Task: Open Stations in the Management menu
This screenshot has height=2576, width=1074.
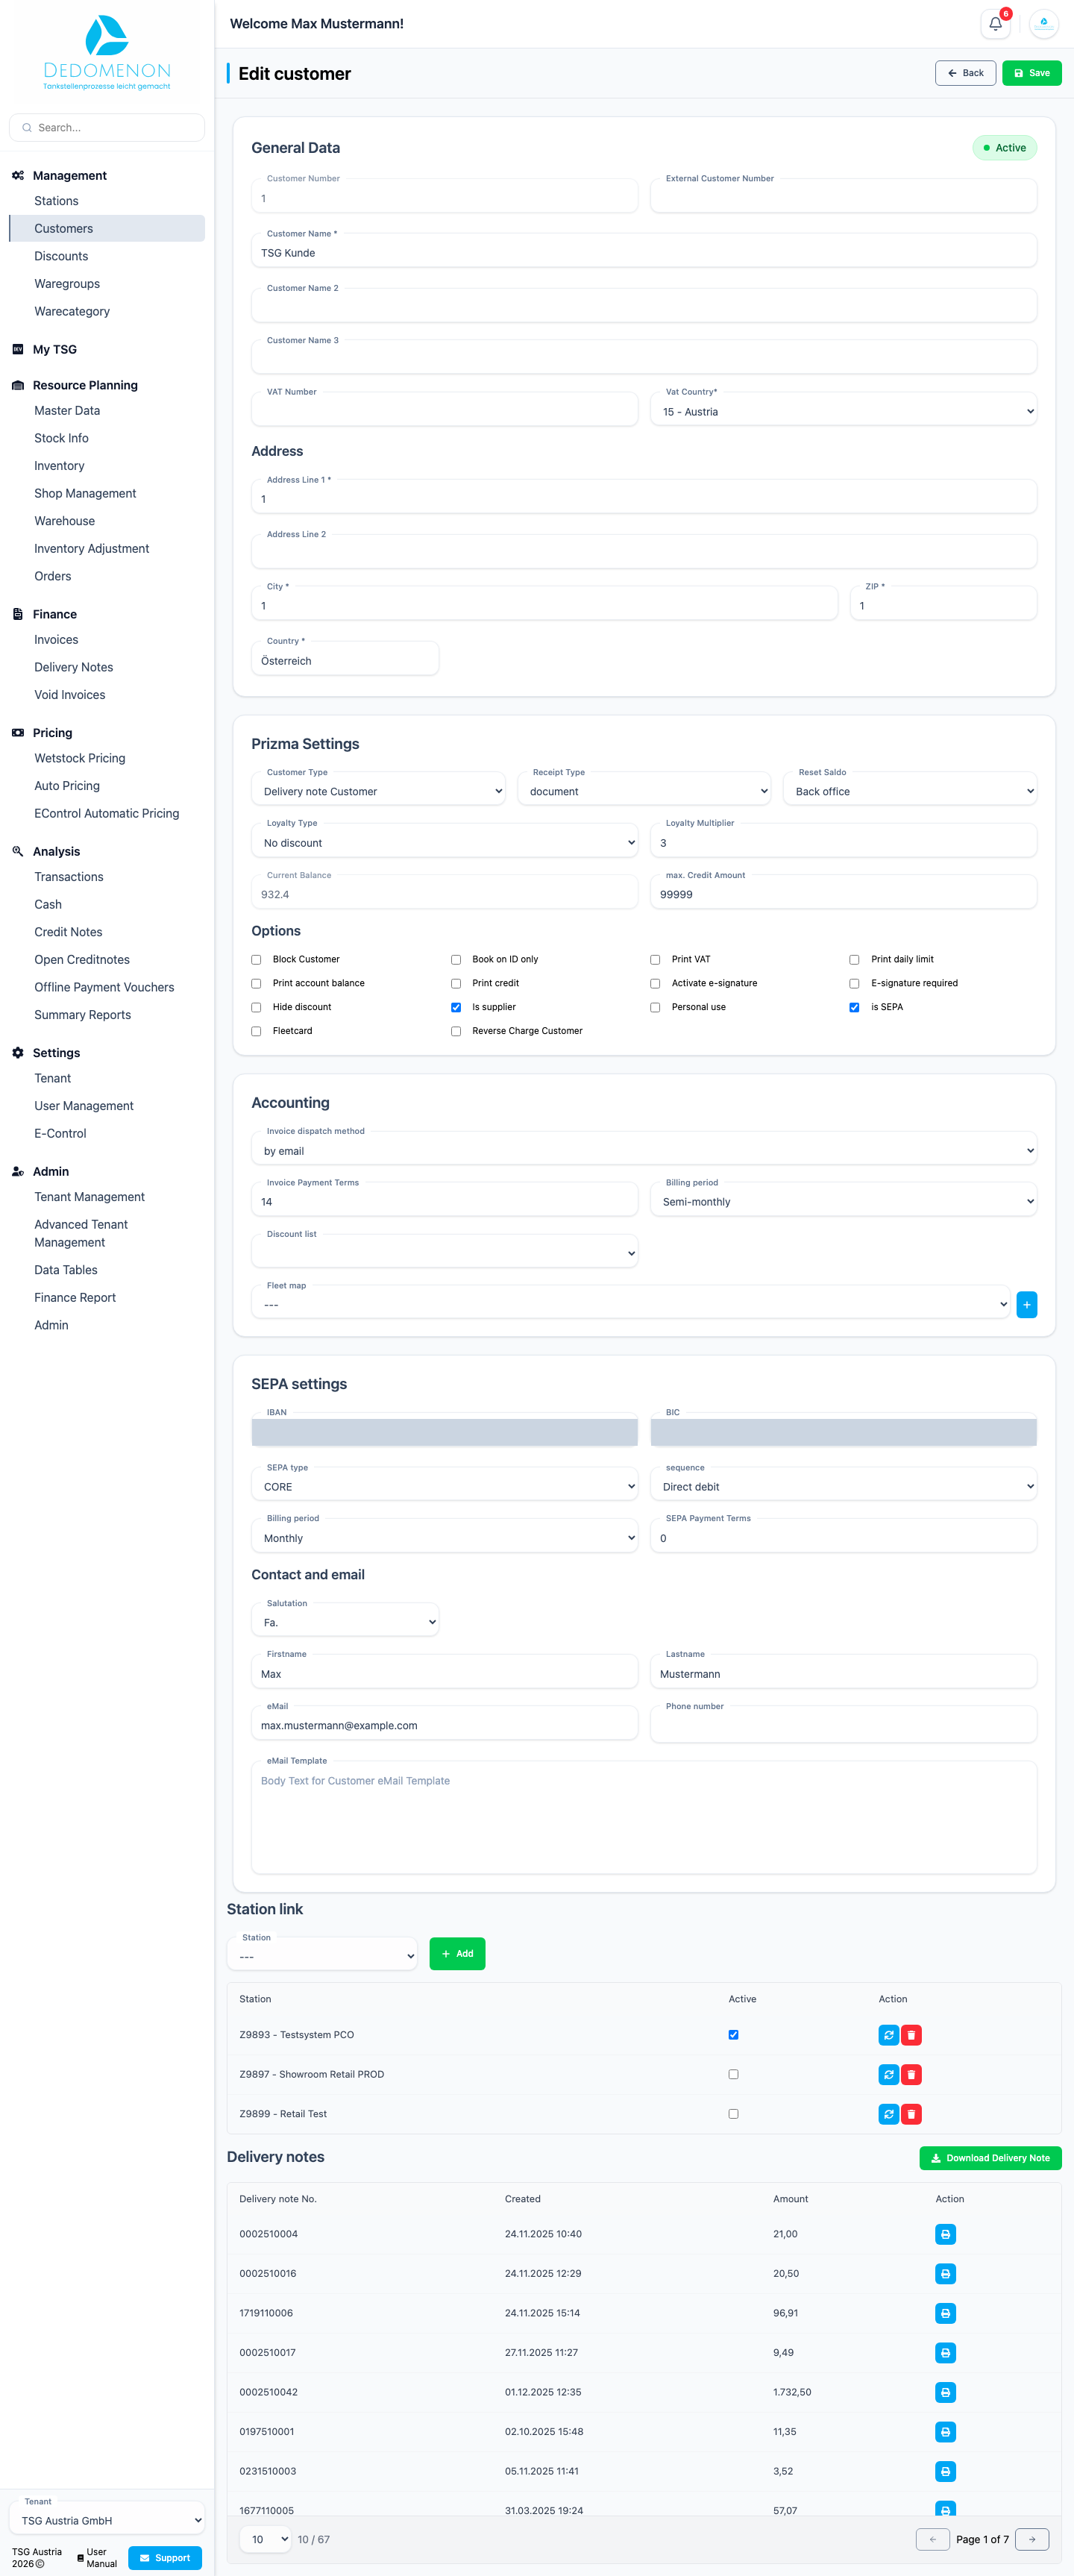Action: [x=56, y=201]
